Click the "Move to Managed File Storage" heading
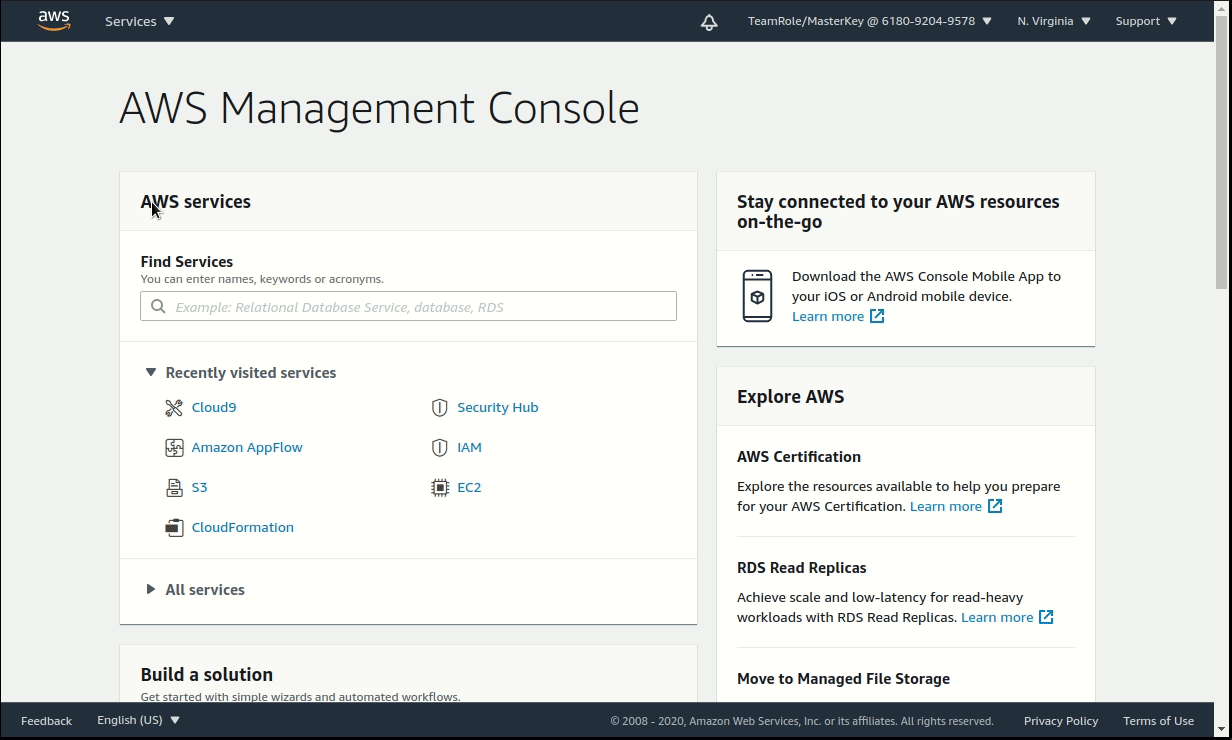 pos(843,678)
